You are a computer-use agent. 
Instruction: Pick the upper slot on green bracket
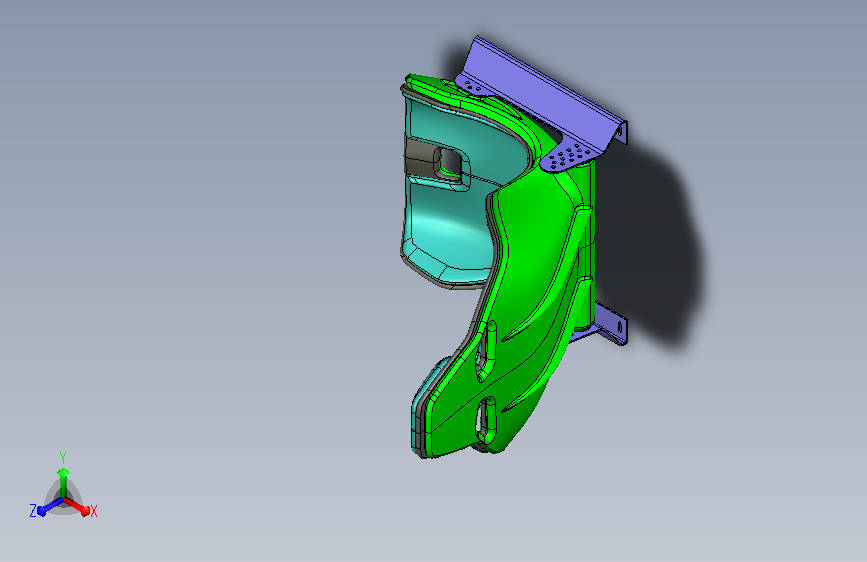[487, 351]
